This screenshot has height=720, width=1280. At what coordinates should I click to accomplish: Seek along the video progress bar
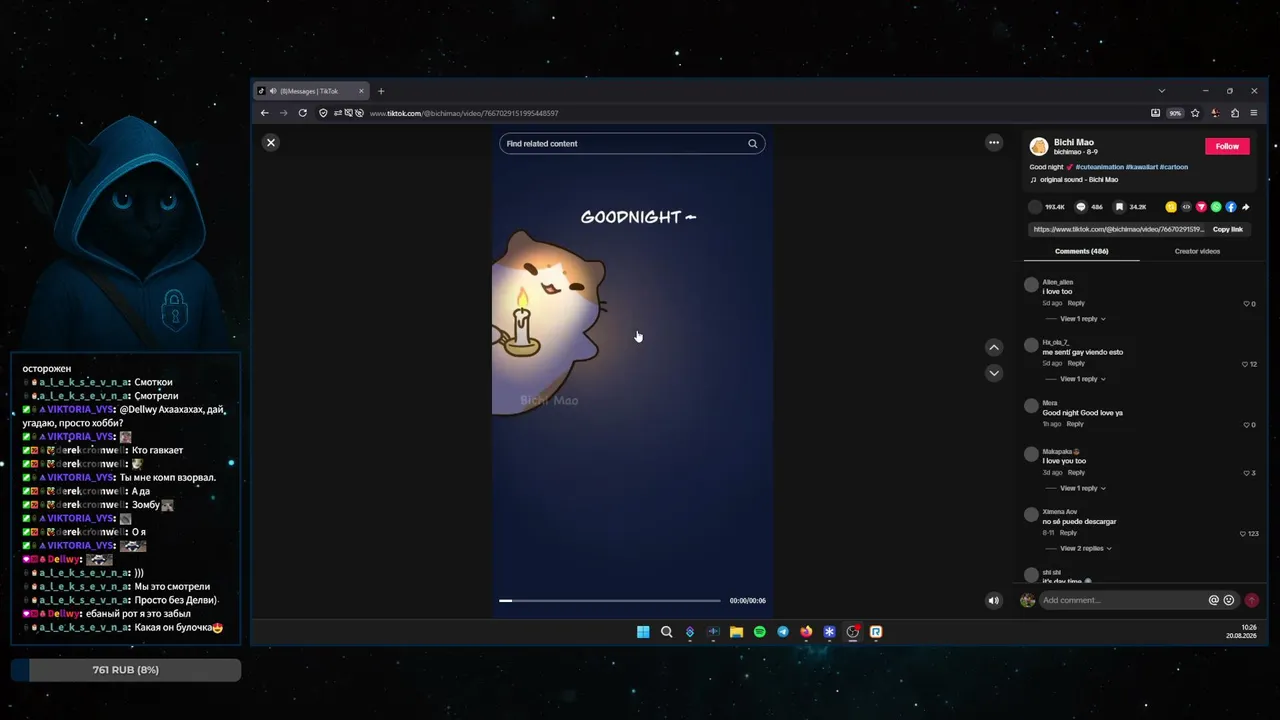coord(609,601)
